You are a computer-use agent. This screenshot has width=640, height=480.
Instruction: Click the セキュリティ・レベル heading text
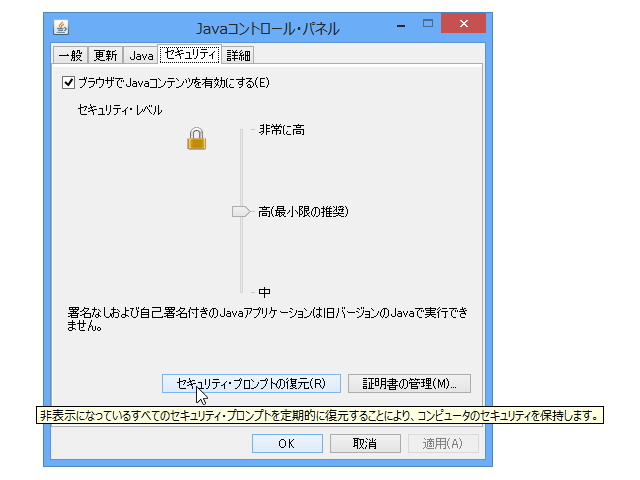click(x=120, y=110)
